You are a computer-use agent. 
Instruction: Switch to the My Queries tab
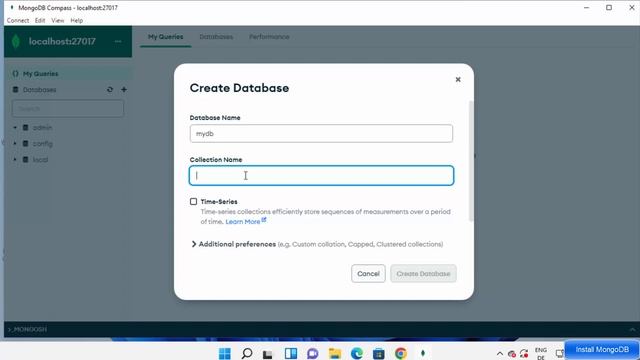pyautogui.click(x=165, y=37)
